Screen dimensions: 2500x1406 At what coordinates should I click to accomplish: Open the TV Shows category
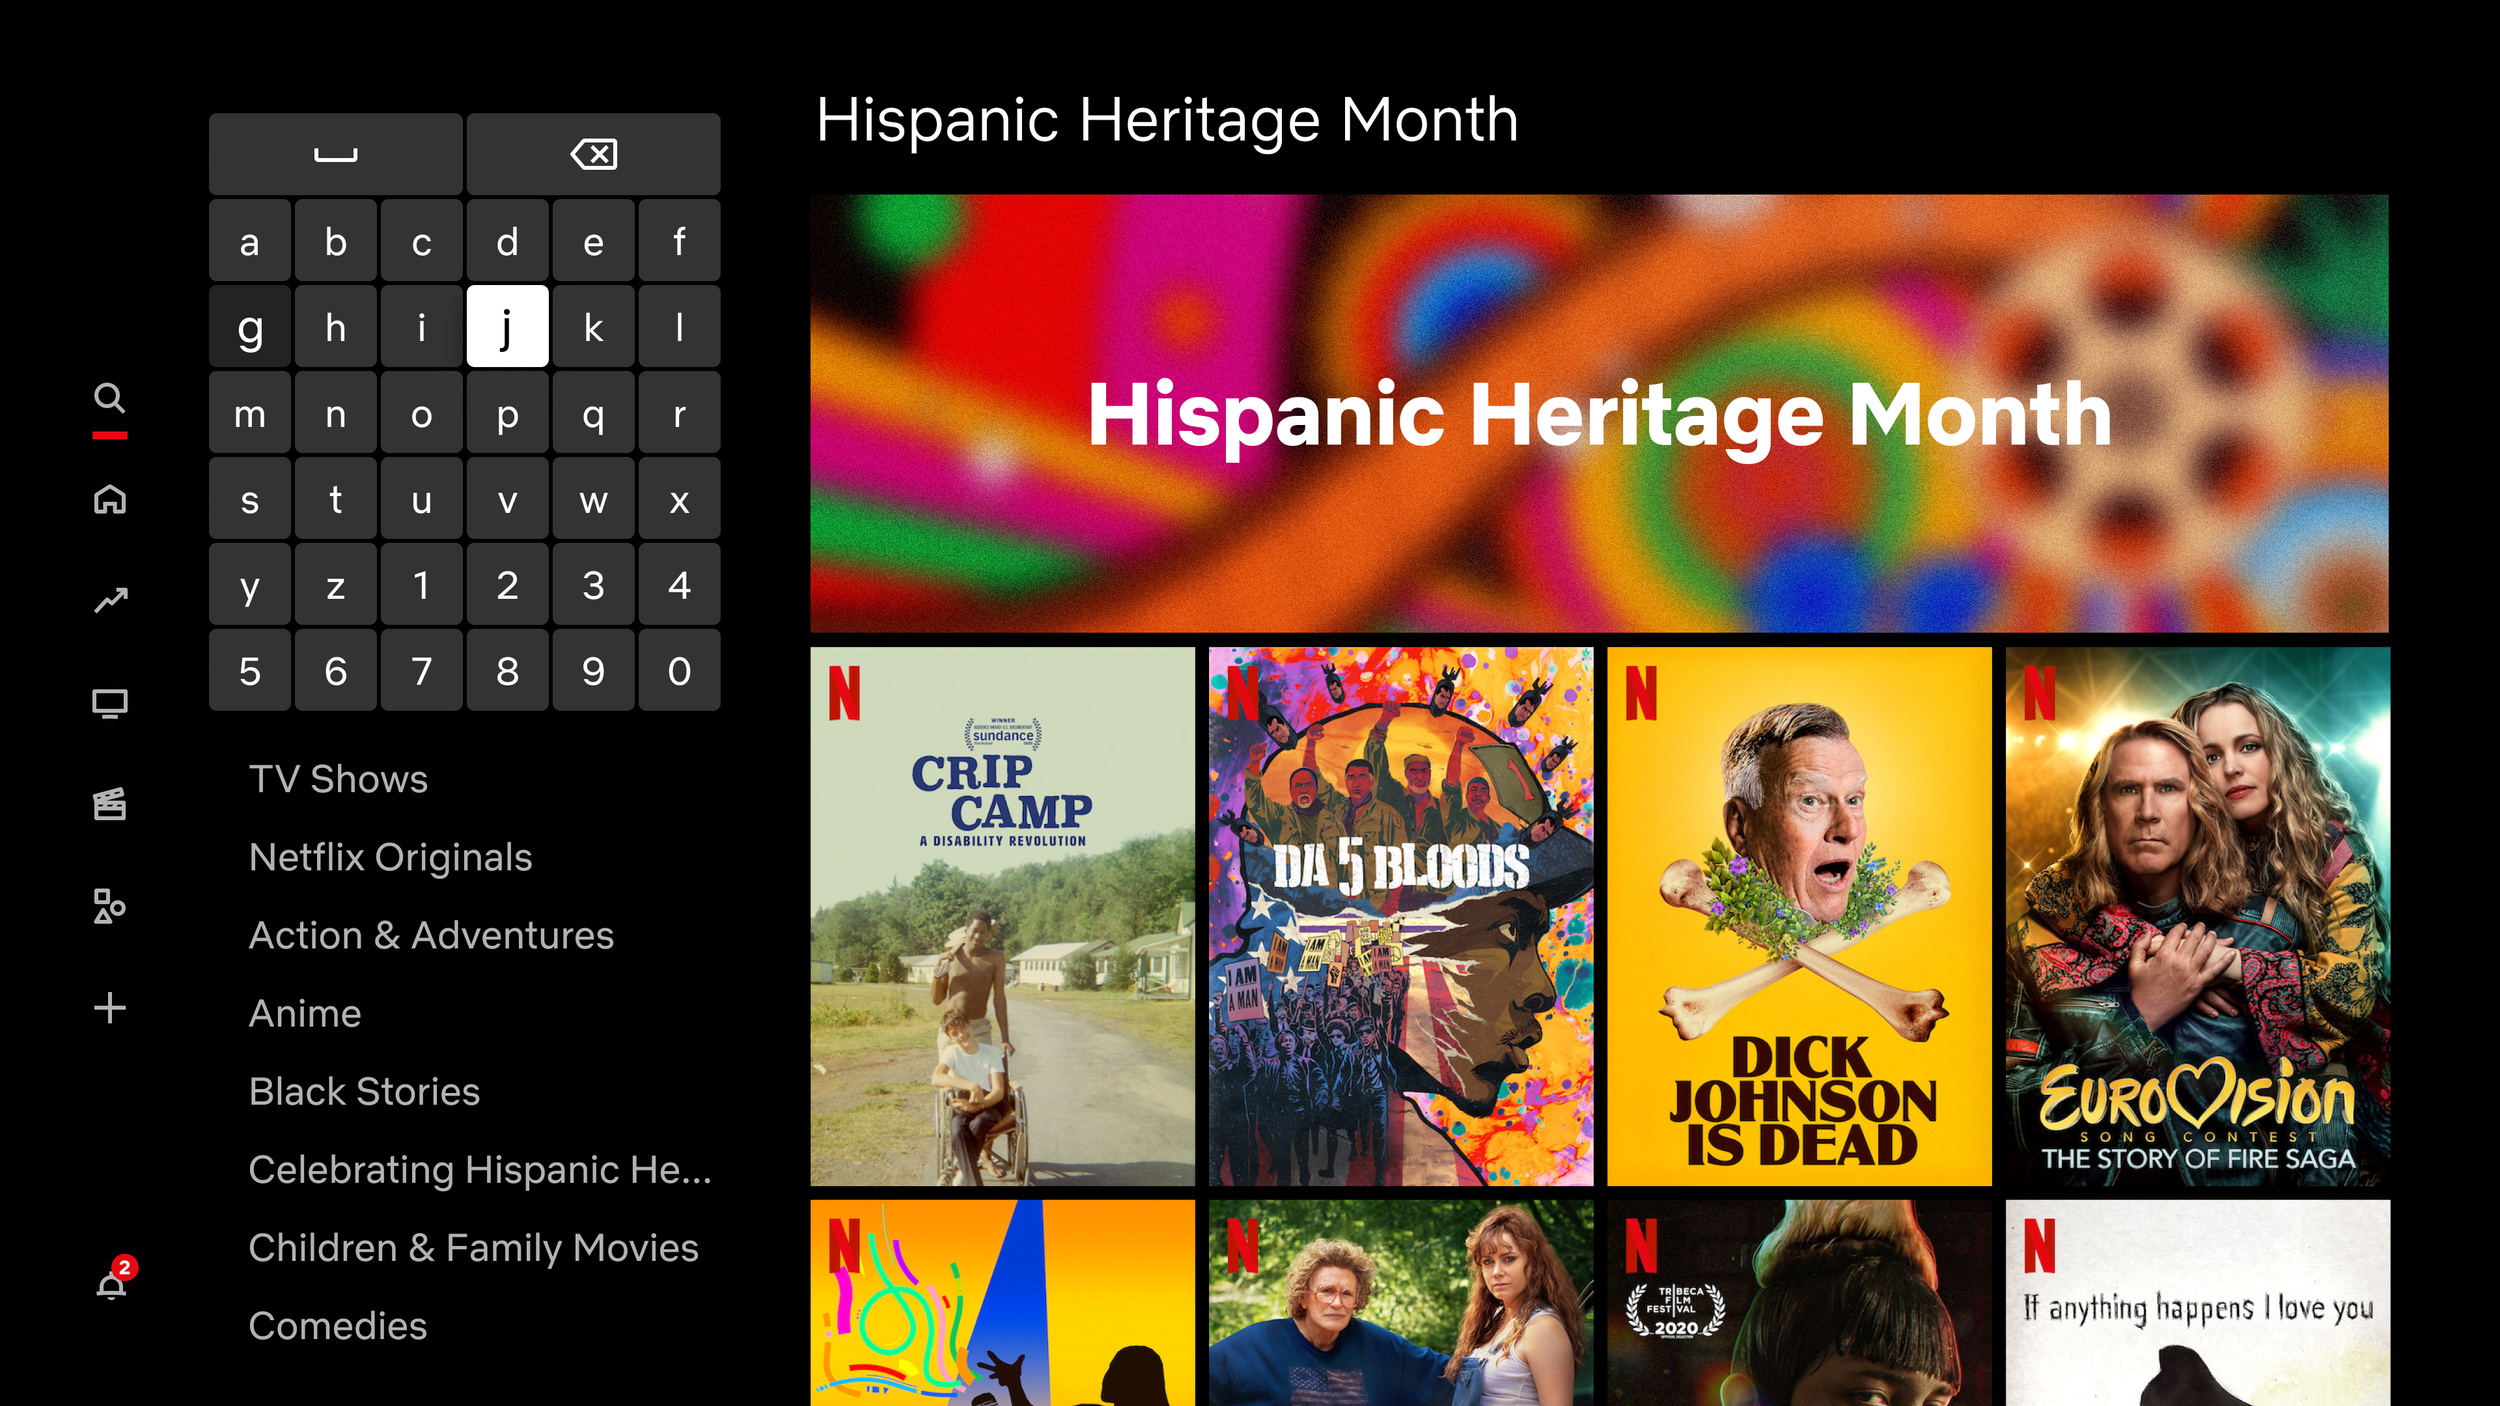(x=338, y=779)
